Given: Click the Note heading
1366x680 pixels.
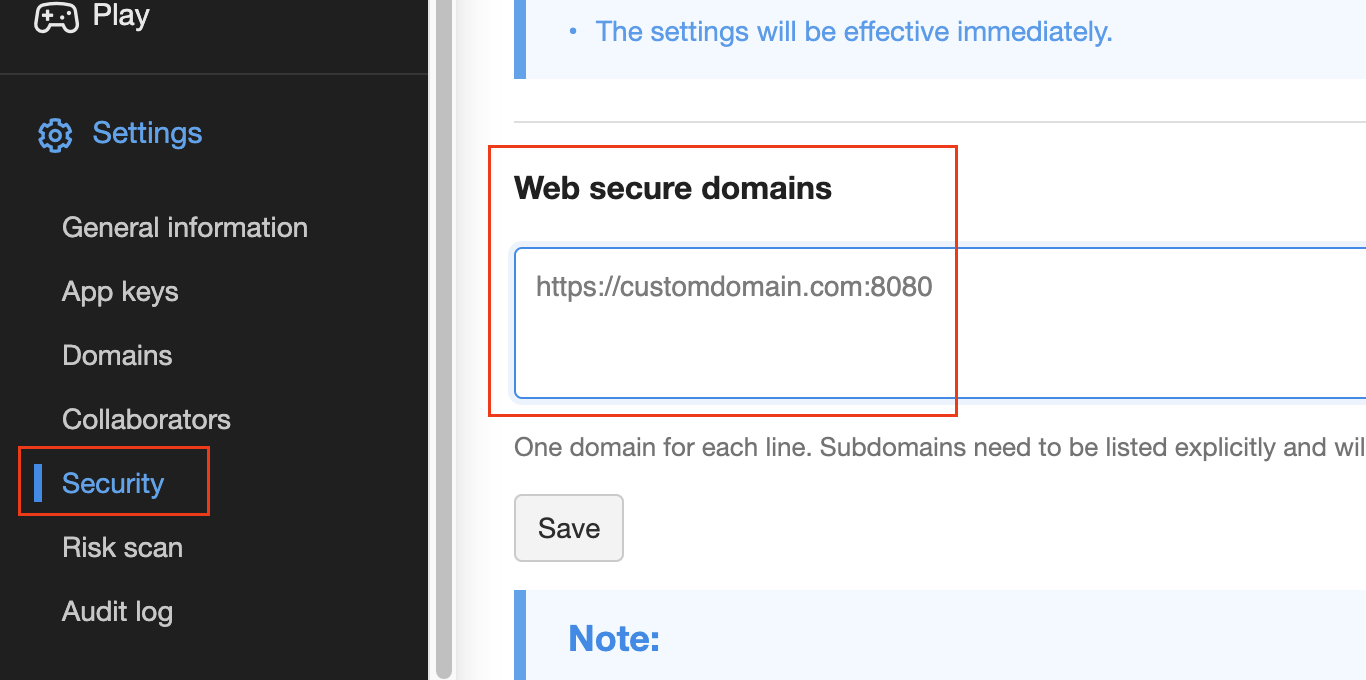Looking at the screenshot, I should 614,638.
